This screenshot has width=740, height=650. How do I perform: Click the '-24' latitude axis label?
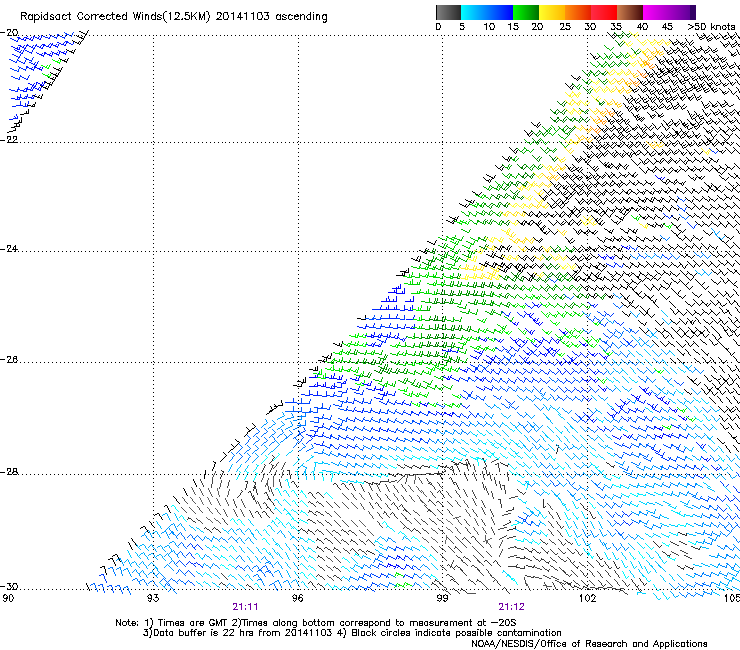pyautogui.click(x=9, y=249)
